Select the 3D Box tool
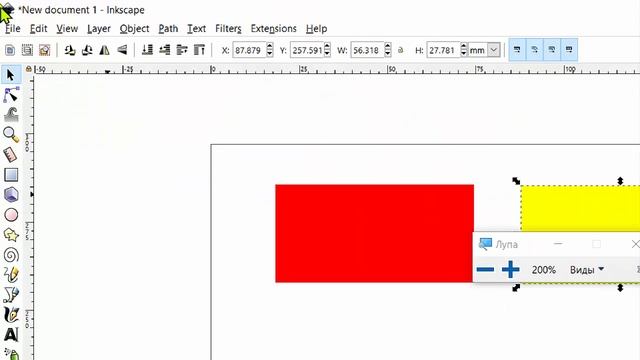 [x=11, y=195]
